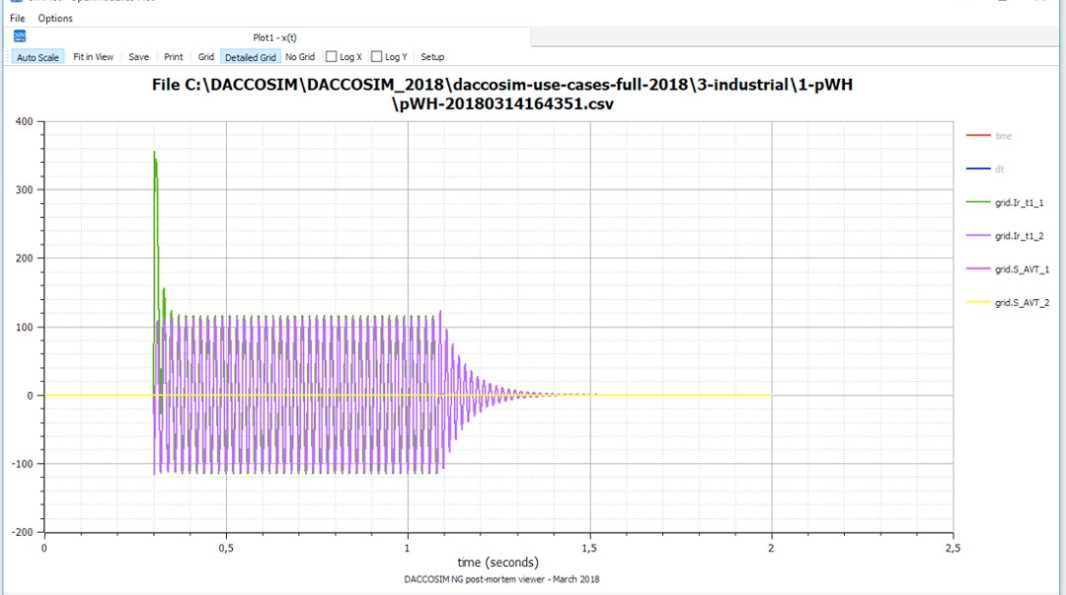Open plot Setup dialog
This screenshot has height=595, width=1066.
point(432,57)
